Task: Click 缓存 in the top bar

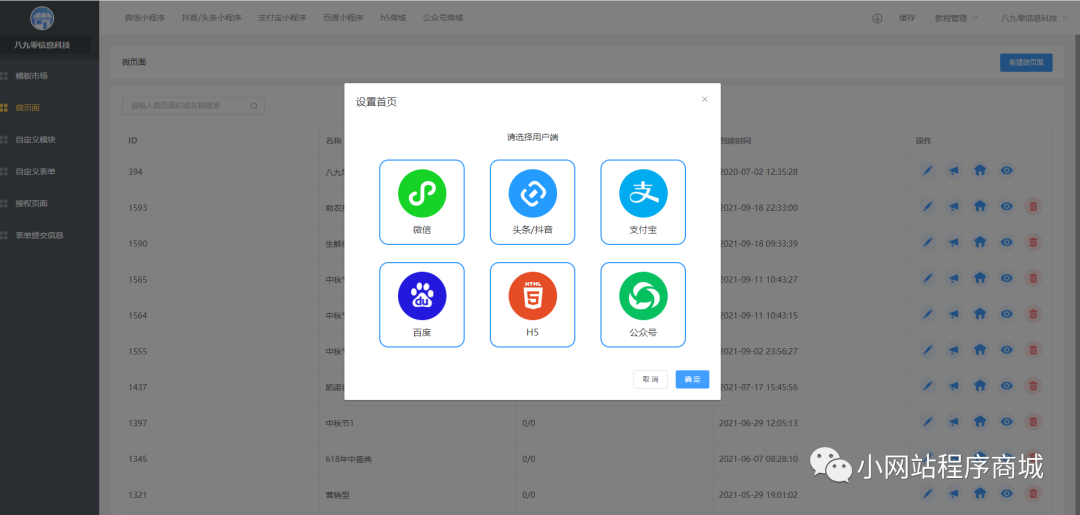Action: (x=907, y=19)
